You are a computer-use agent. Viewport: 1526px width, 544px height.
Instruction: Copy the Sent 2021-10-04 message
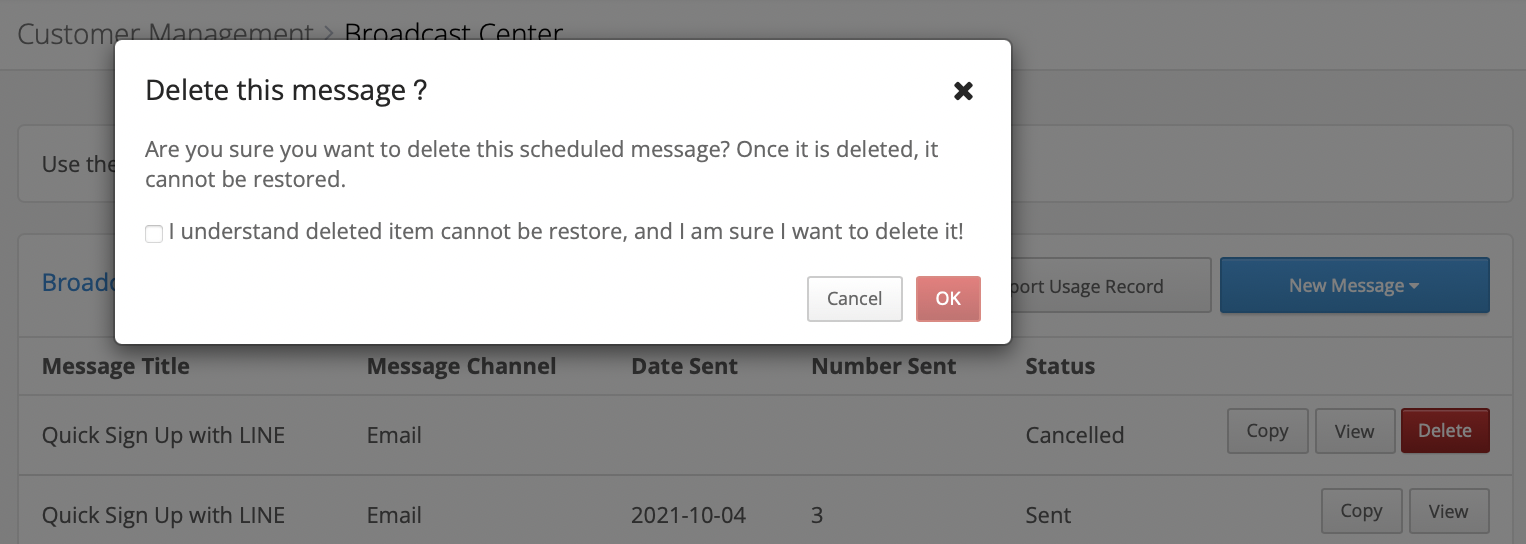tap(1361, 511)
